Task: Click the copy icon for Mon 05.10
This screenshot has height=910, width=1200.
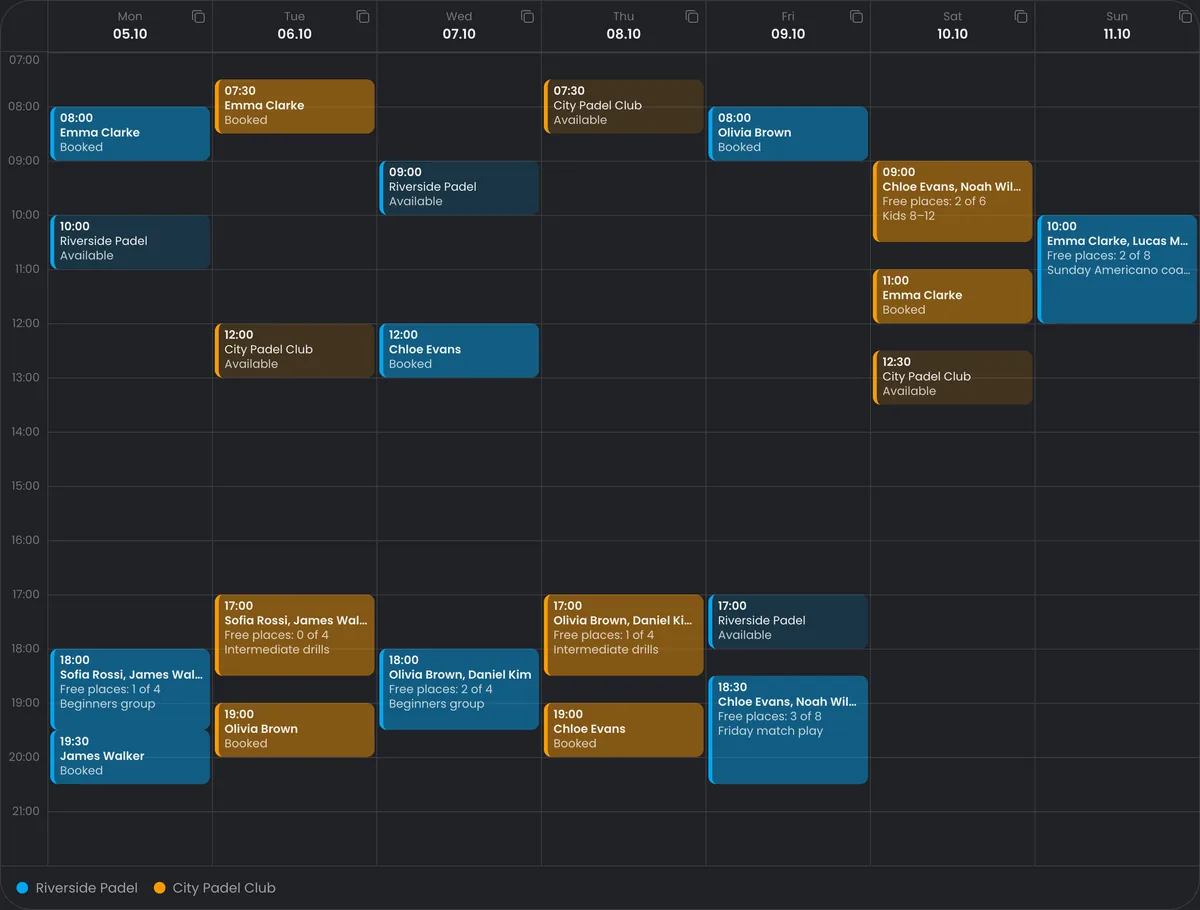Action: point(198,17)
